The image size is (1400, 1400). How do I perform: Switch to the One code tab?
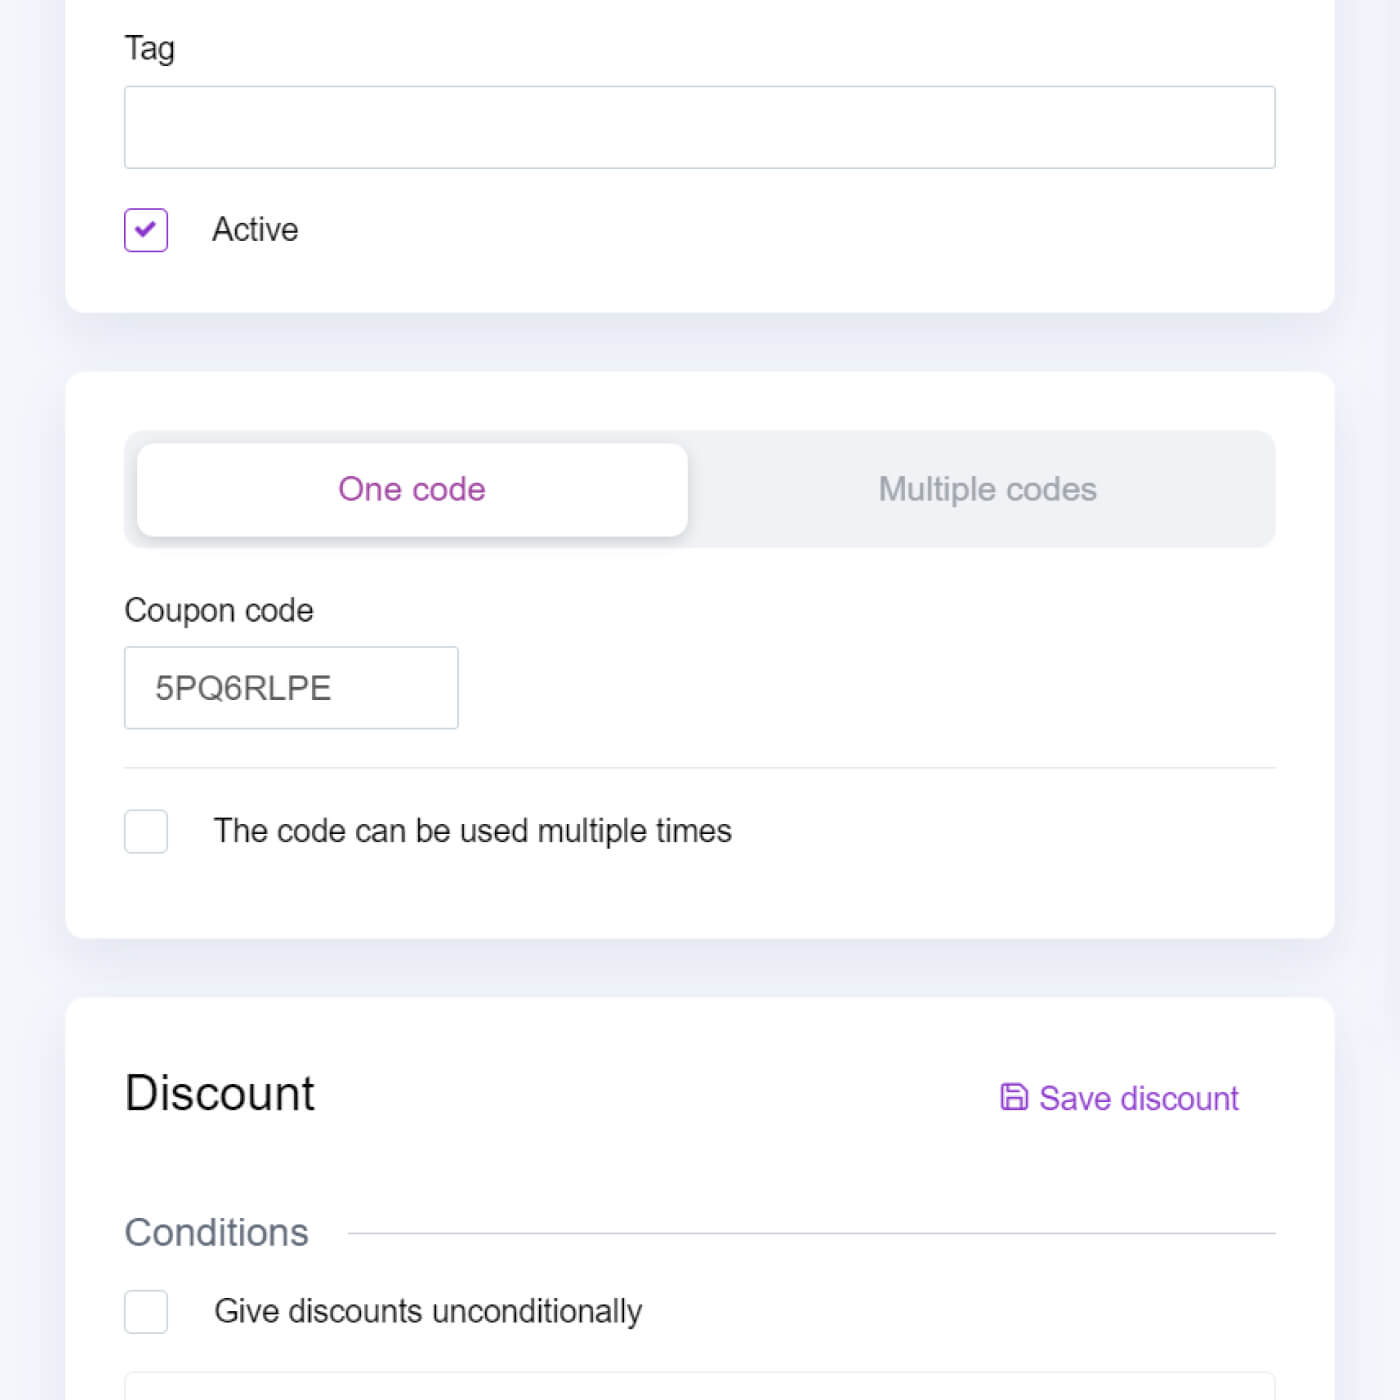pos(412,490)
